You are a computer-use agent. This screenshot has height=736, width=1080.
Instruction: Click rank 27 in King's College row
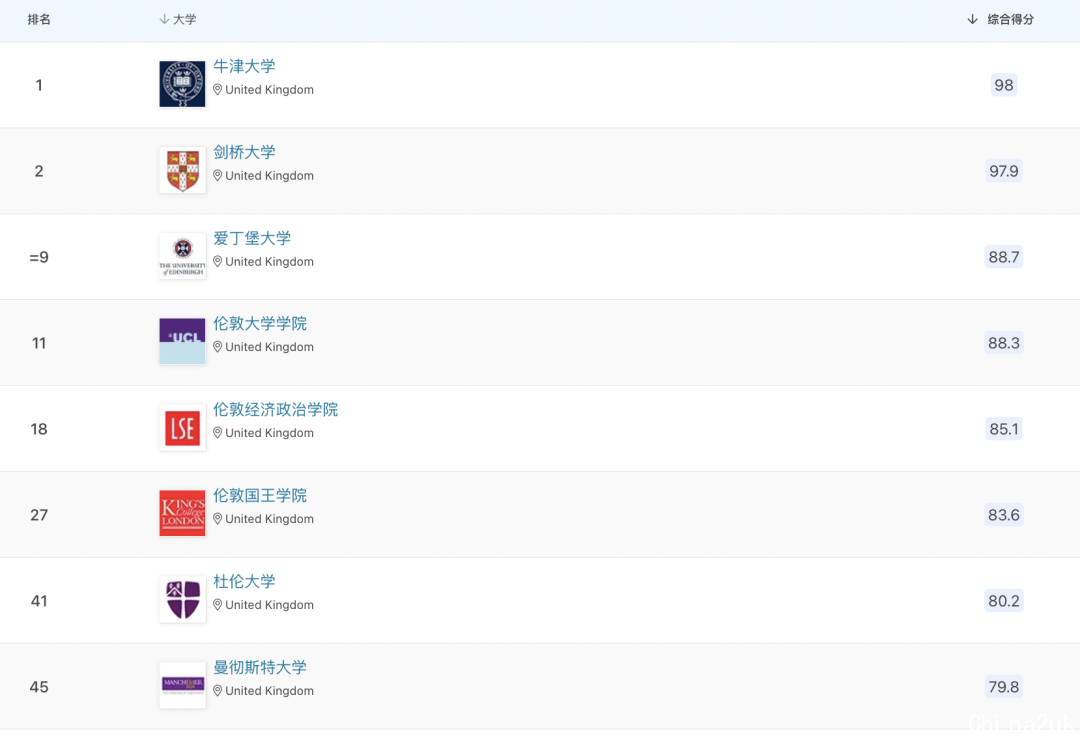pos(39,515)
